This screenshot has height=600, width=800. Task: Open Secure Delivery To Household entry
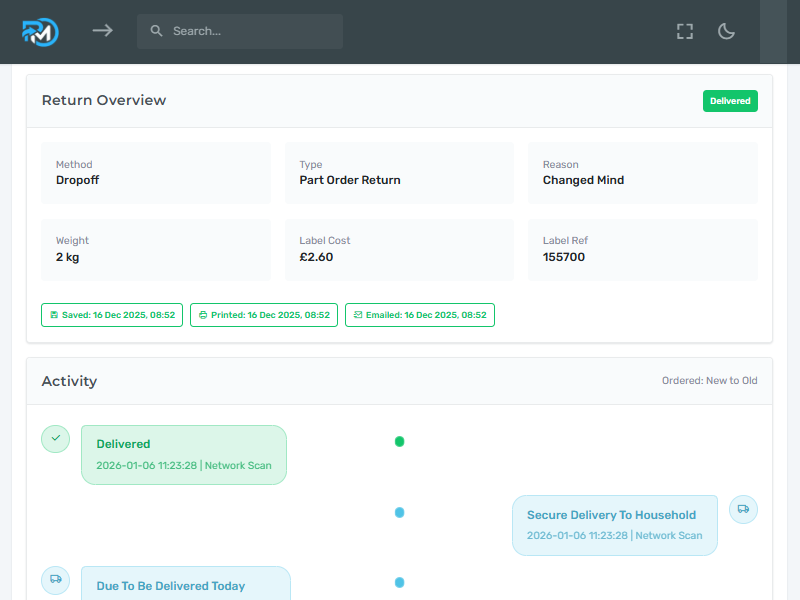point(614,525)
